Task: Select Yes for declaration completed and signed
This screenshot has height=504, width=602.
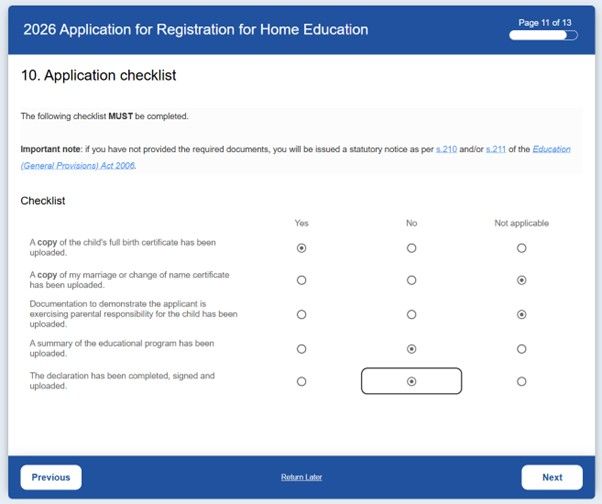Action: point(302,381)
